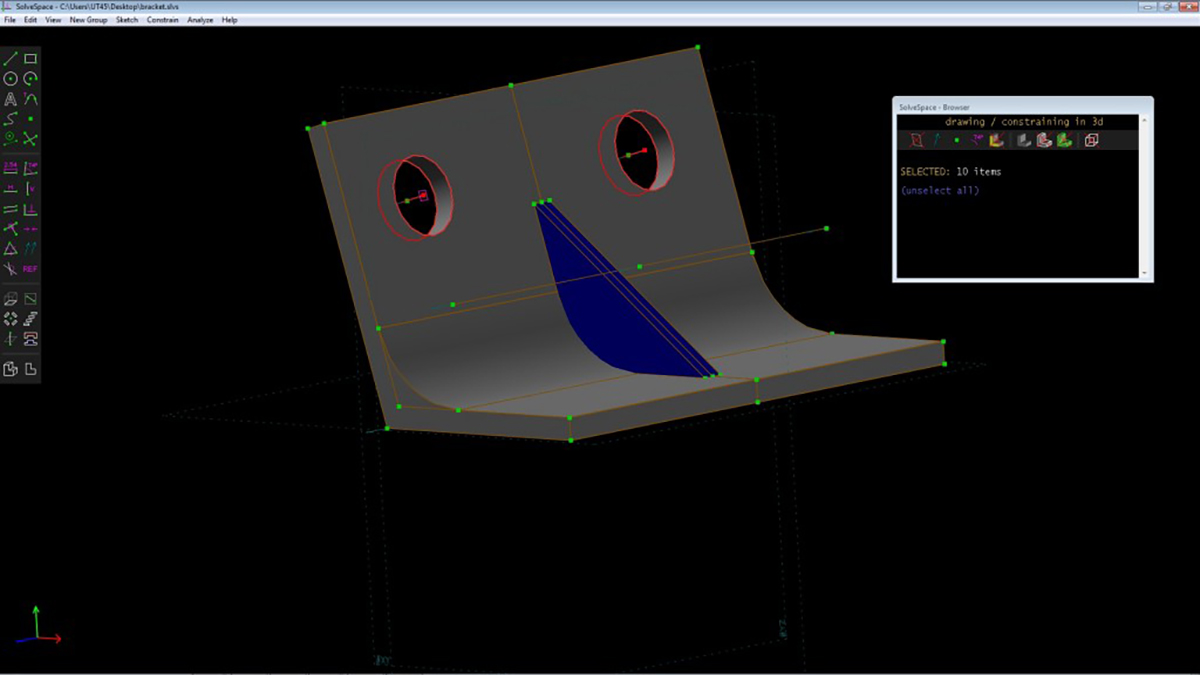1200x675 pixels.
Task: Open the Constrain menu
Action: [163, 20]
